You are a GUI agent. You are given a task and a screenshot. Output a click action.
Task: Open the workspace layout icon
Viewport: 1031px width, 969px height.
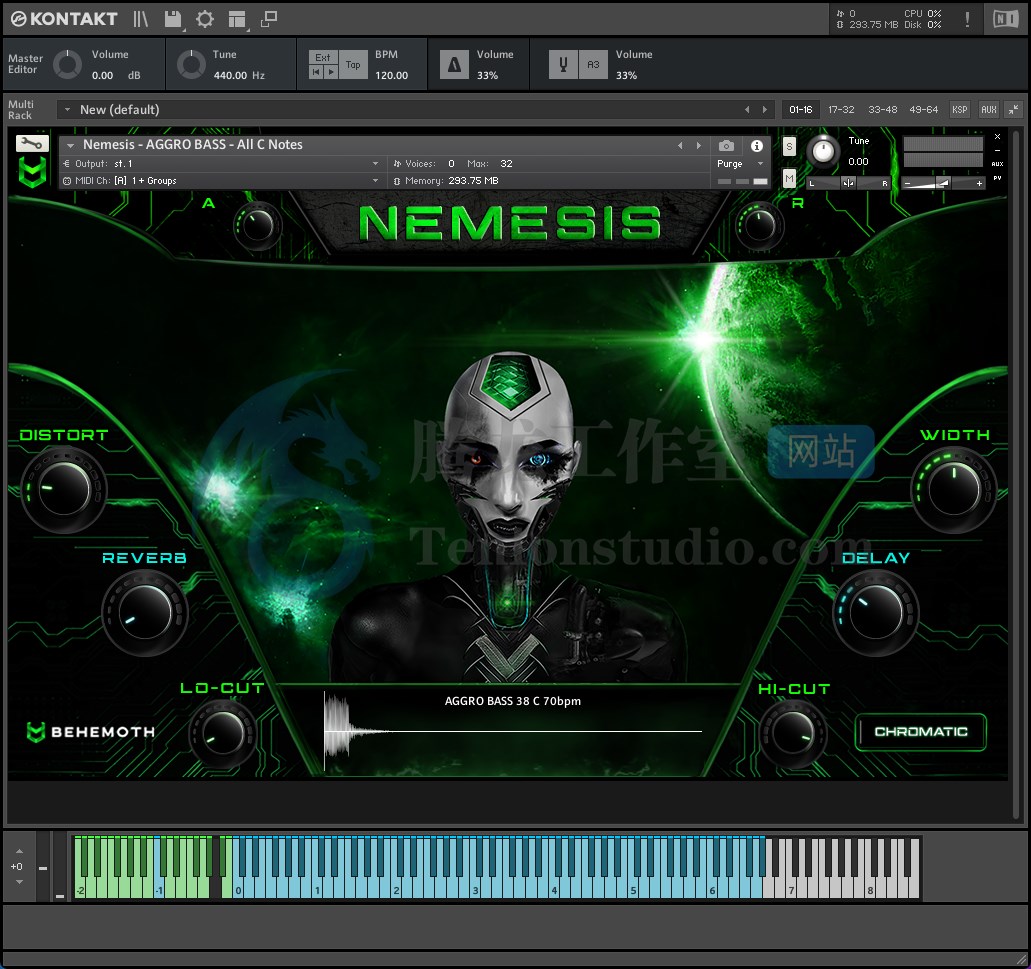[x=236, y=20]
